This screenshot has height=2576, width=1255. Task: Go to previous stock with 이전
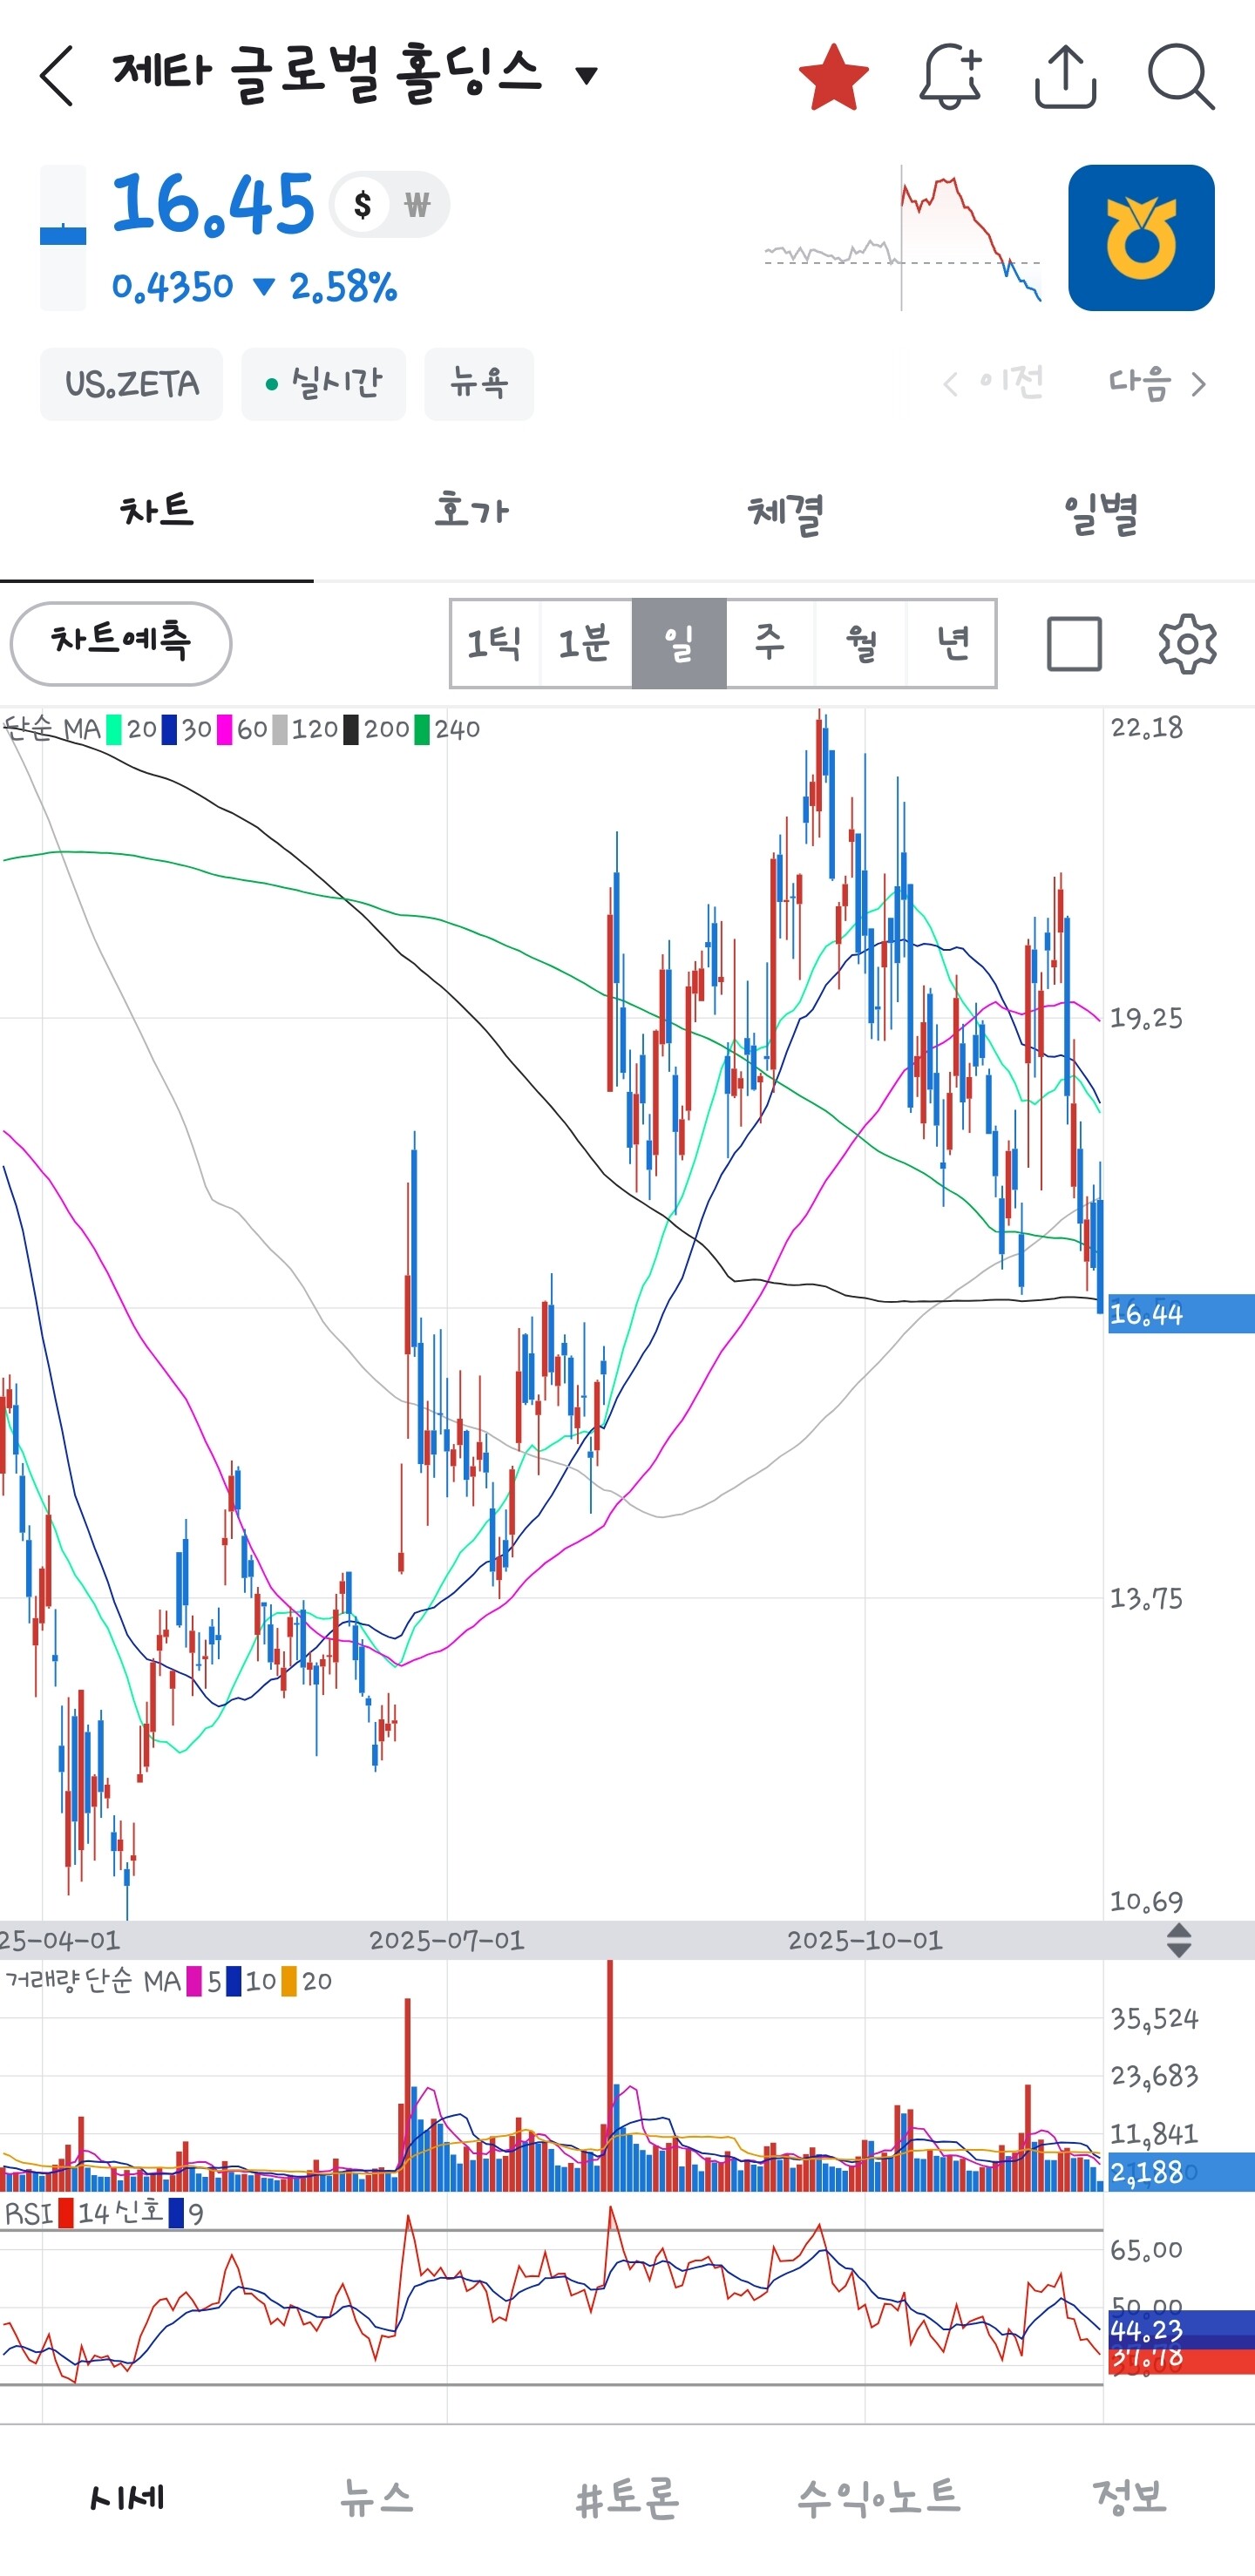click(x=994, y=383)
